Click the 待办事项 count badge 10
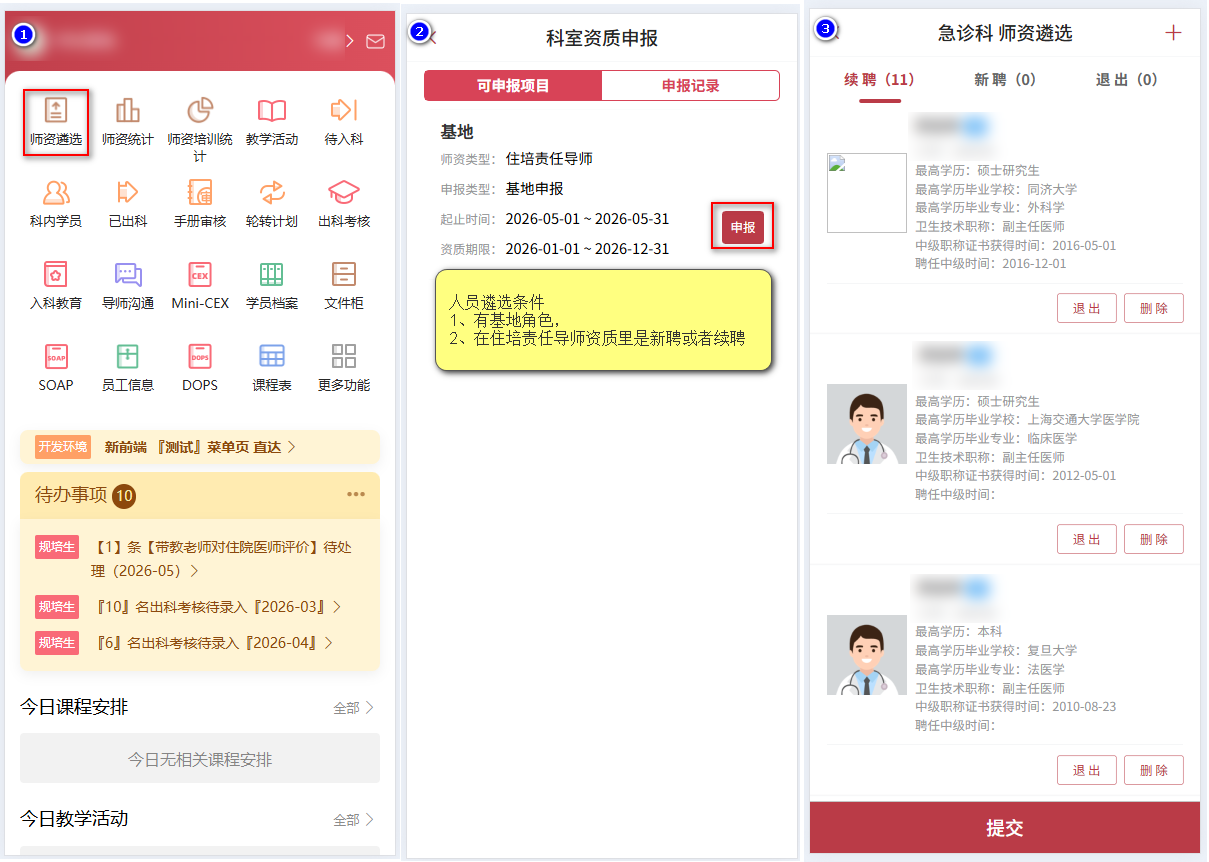 pyautogui.click(x=125, y=495)
